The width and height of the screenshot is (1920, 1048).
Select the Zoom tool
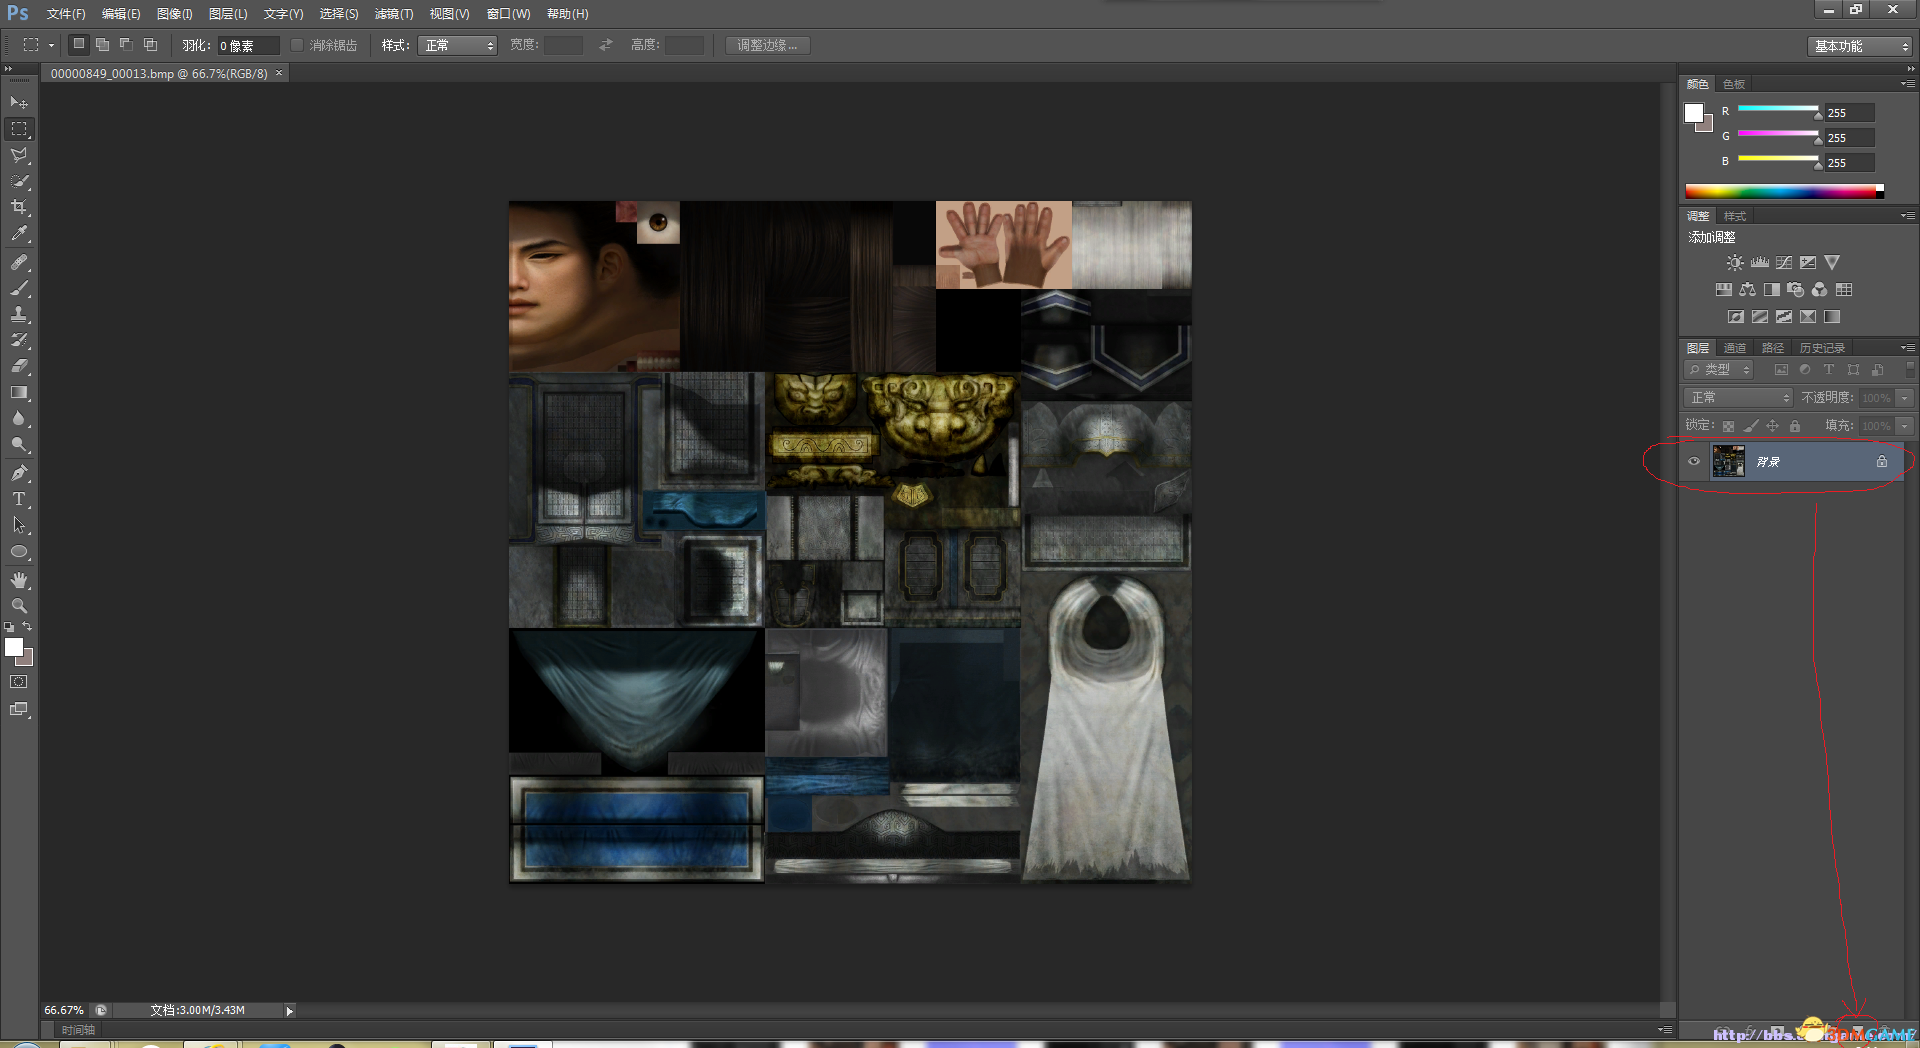[x=19, y=606]
